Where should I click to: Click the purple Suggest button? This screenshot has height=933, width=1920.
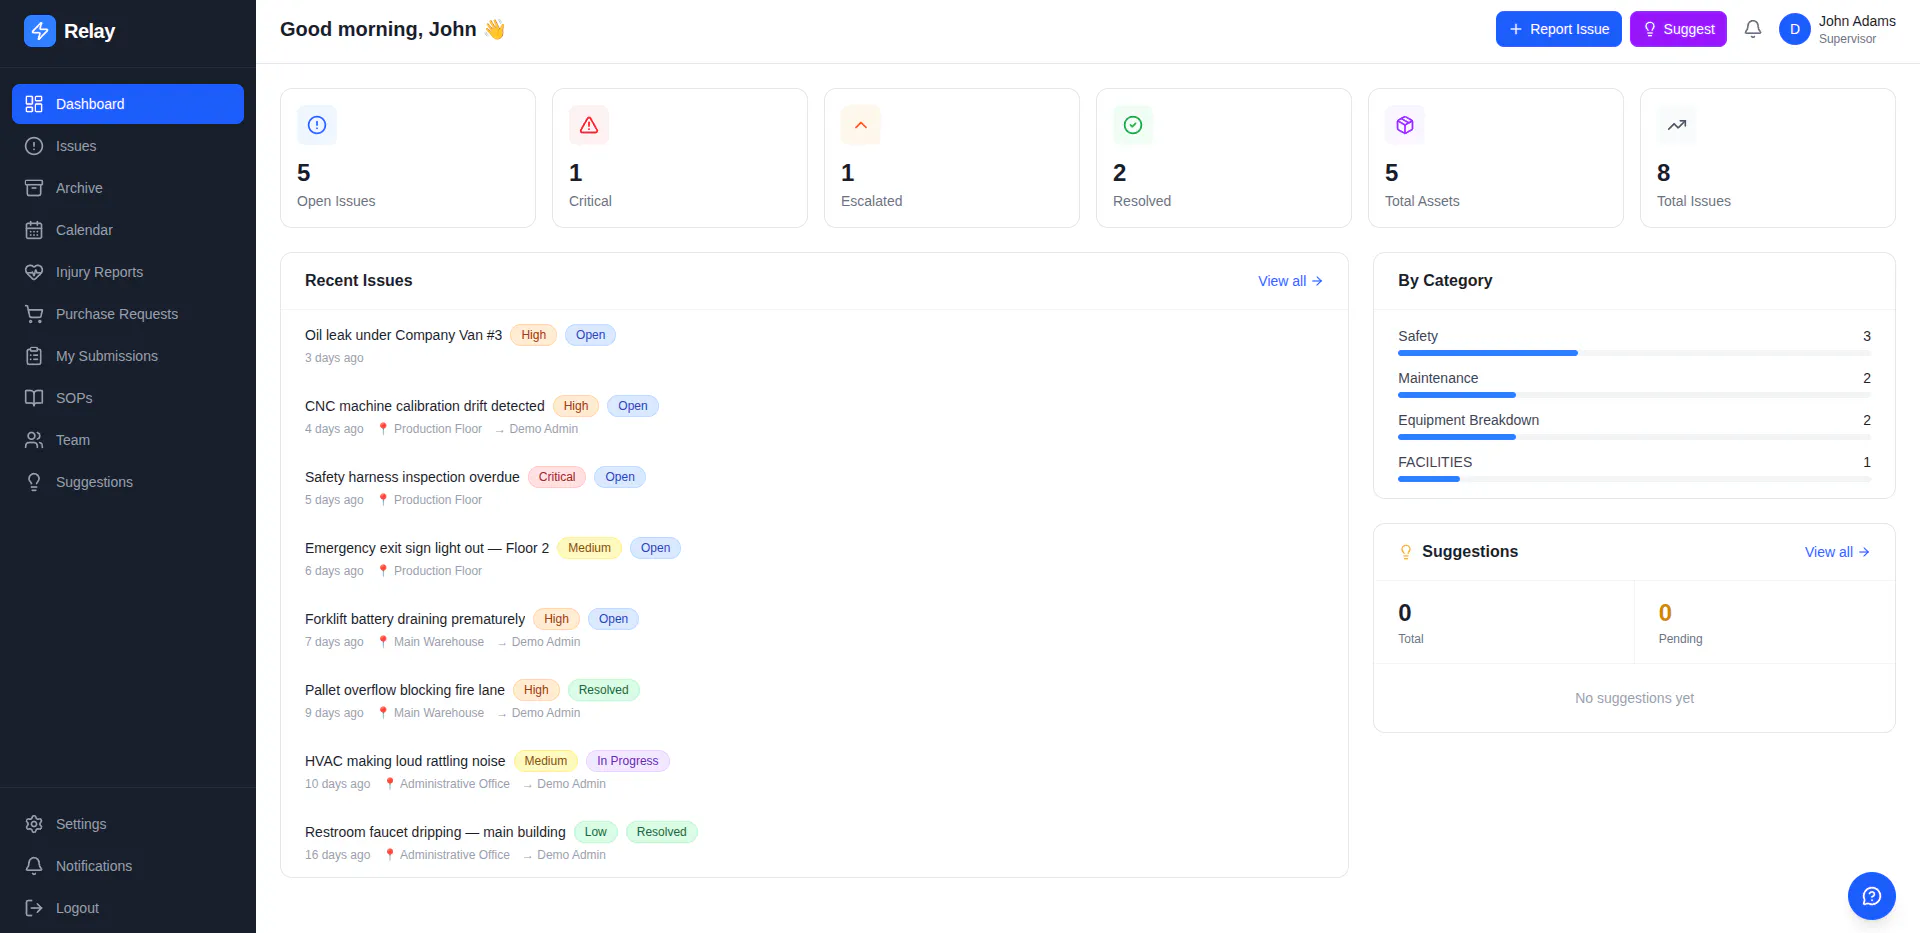[x=1678, y=29]
